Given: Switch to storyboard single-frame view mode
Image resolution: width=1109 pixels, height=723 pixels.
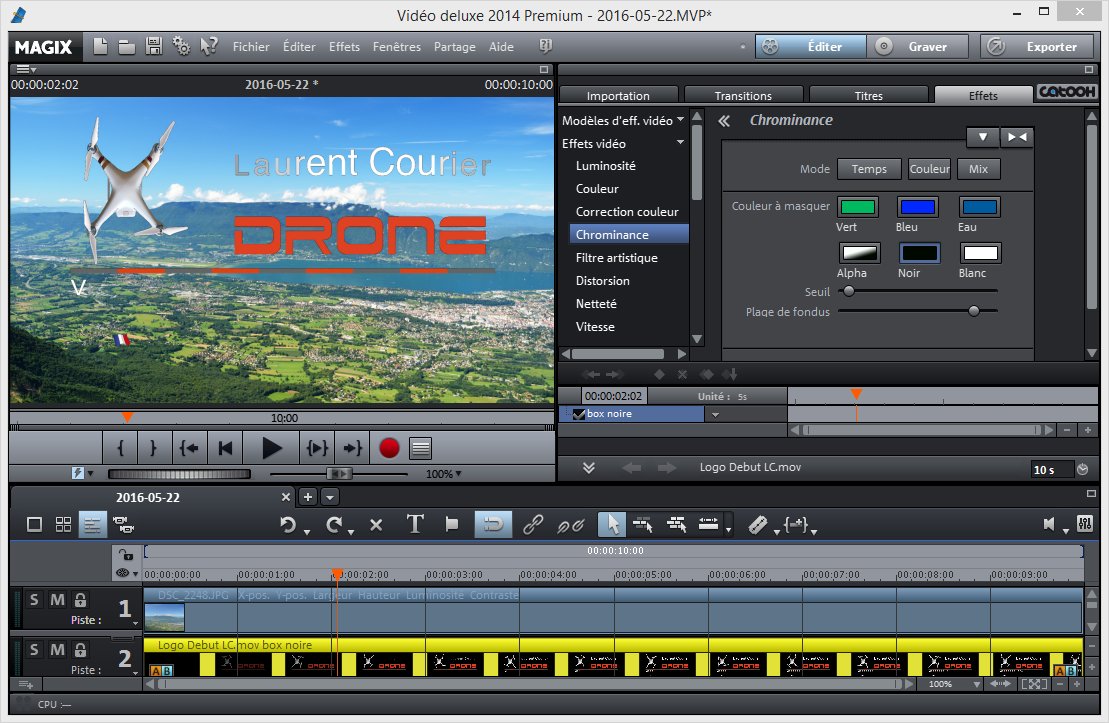Looking at the screenshot, I should tap(34, 524).
